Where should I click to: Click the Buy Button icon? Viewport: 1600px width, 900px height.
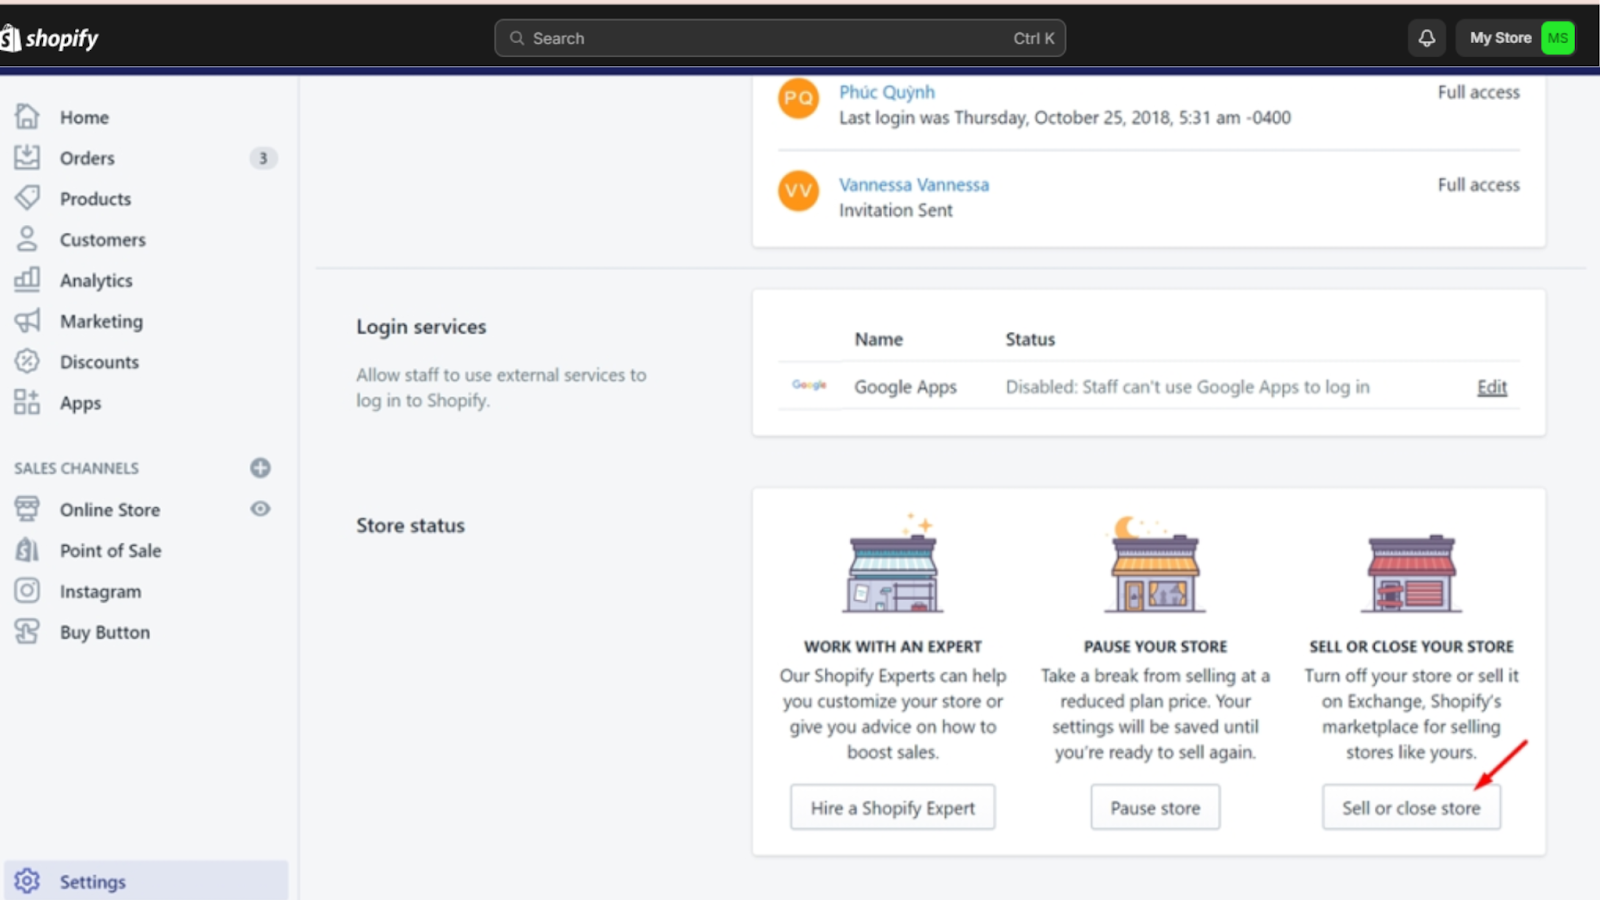point(27,632)
